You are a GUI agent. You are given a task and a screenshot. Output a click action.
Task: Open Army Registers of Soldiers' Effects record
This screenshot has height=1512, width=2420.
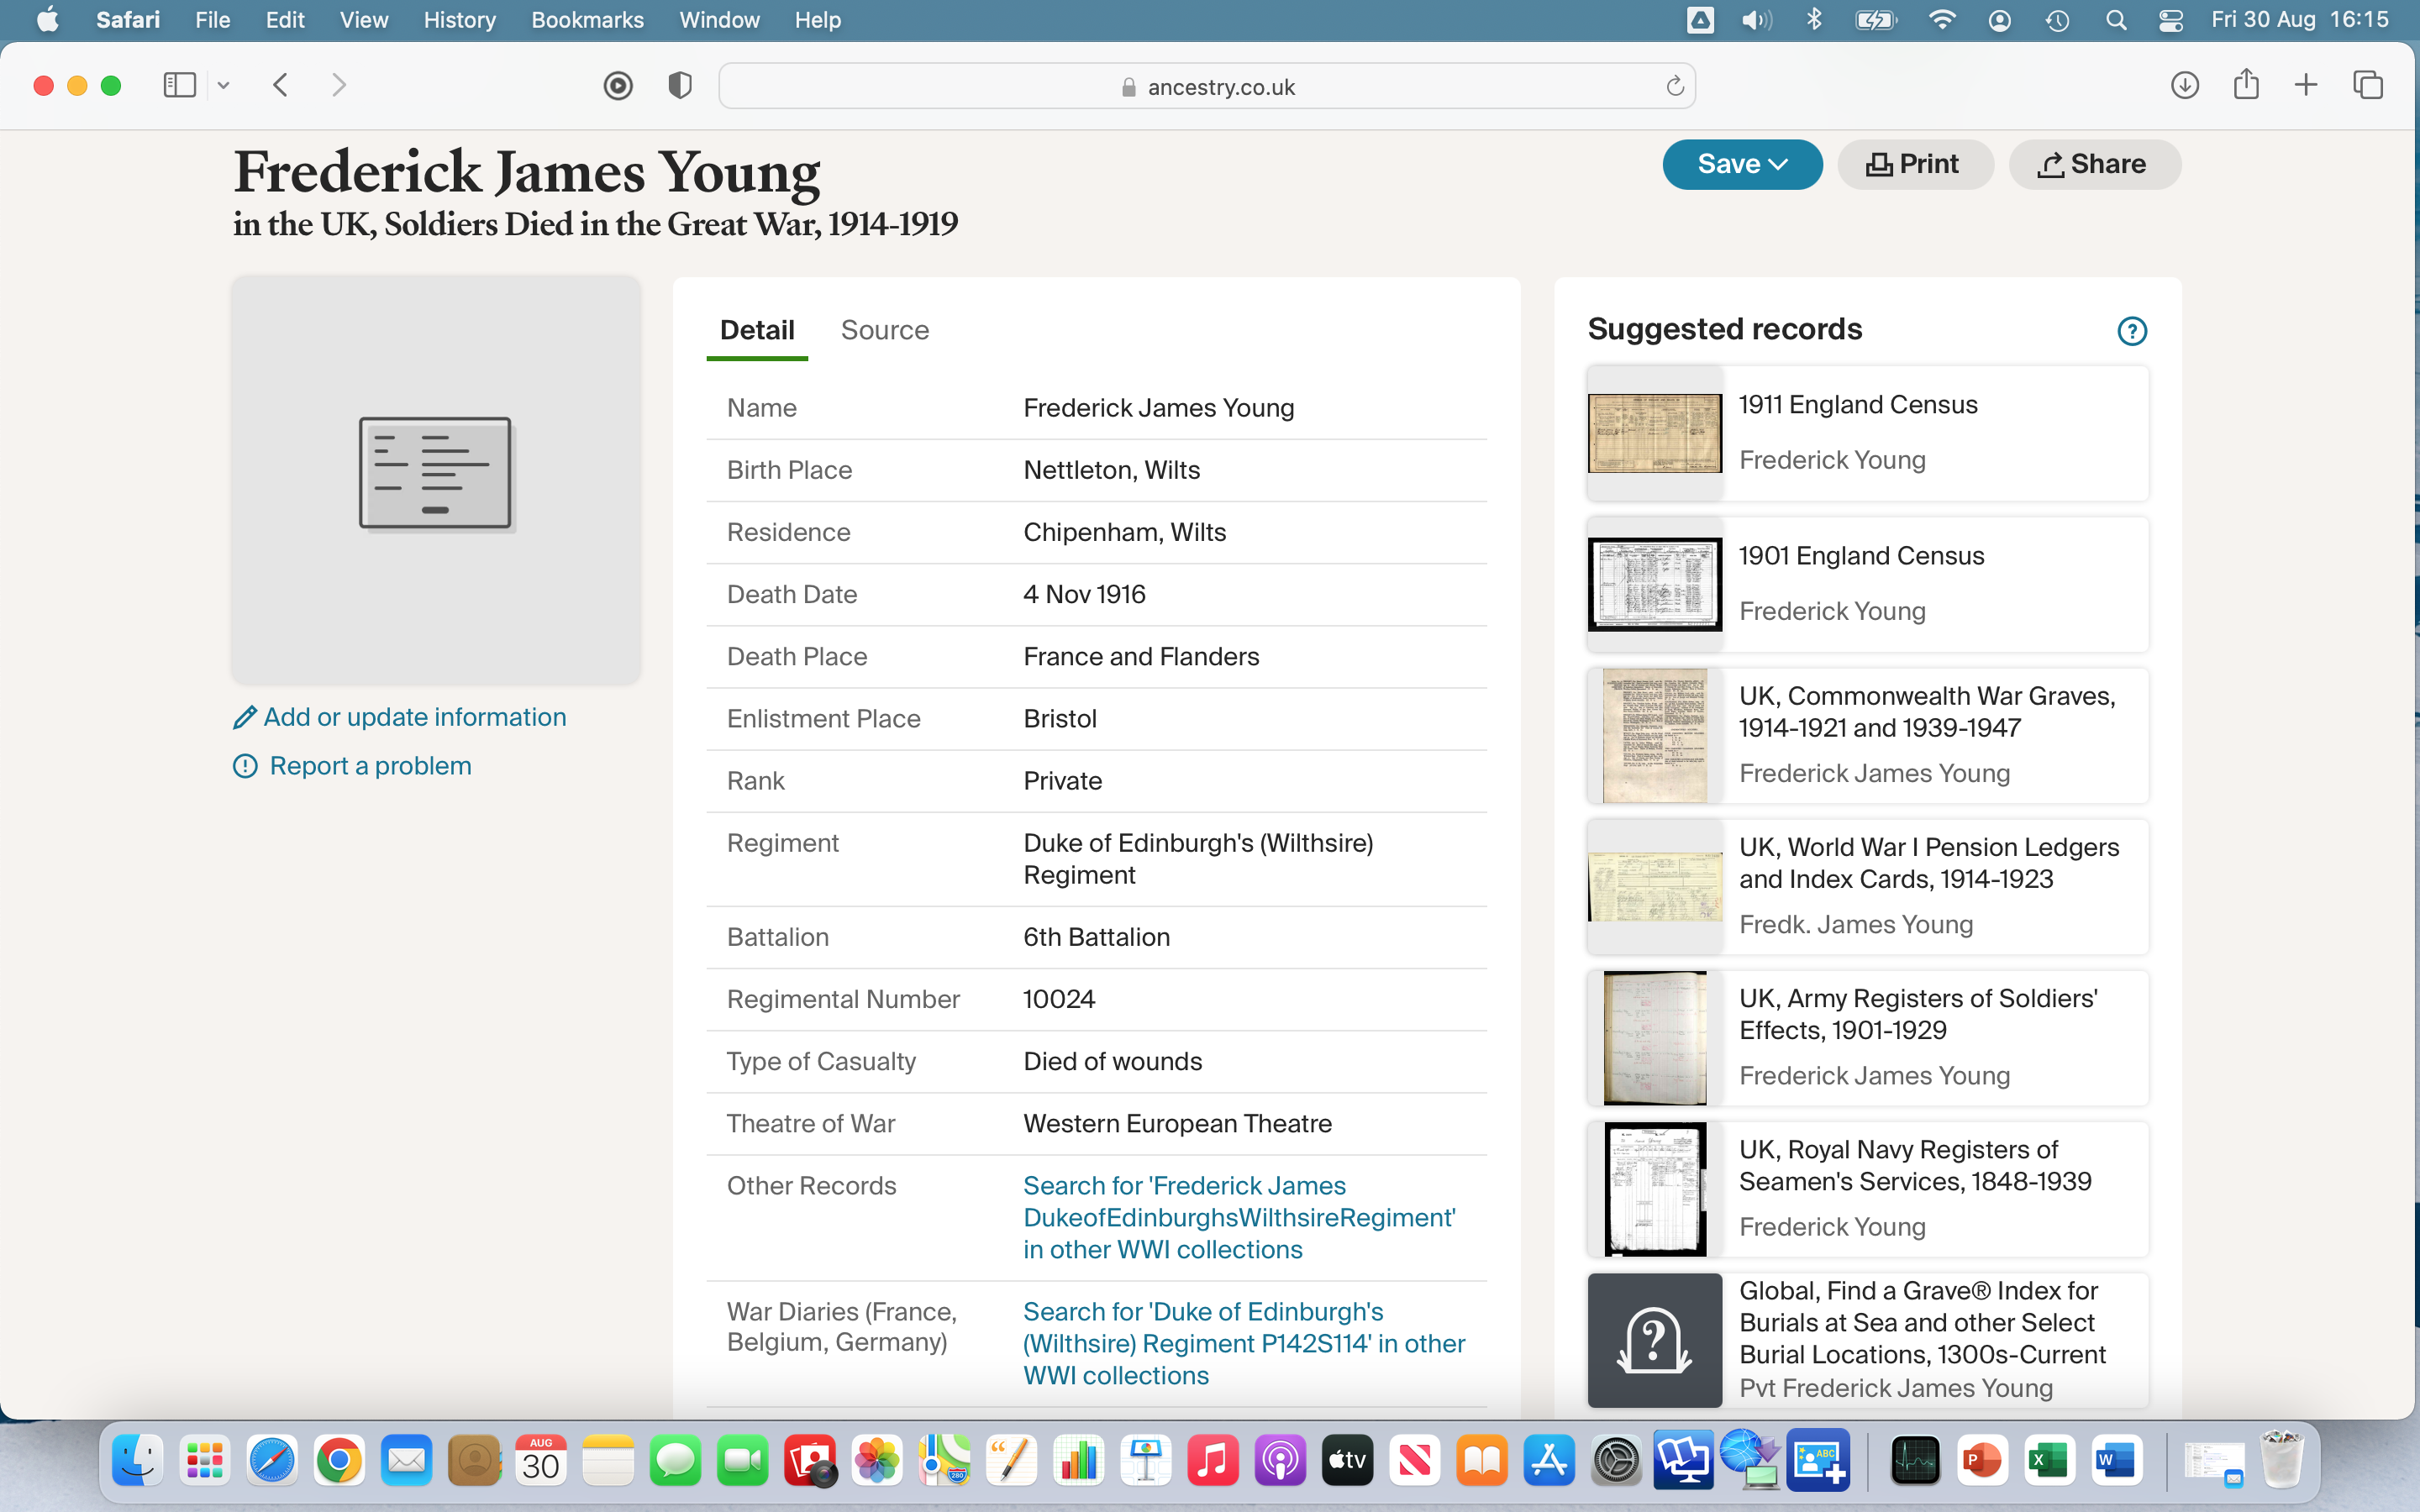(1868, 1038)
